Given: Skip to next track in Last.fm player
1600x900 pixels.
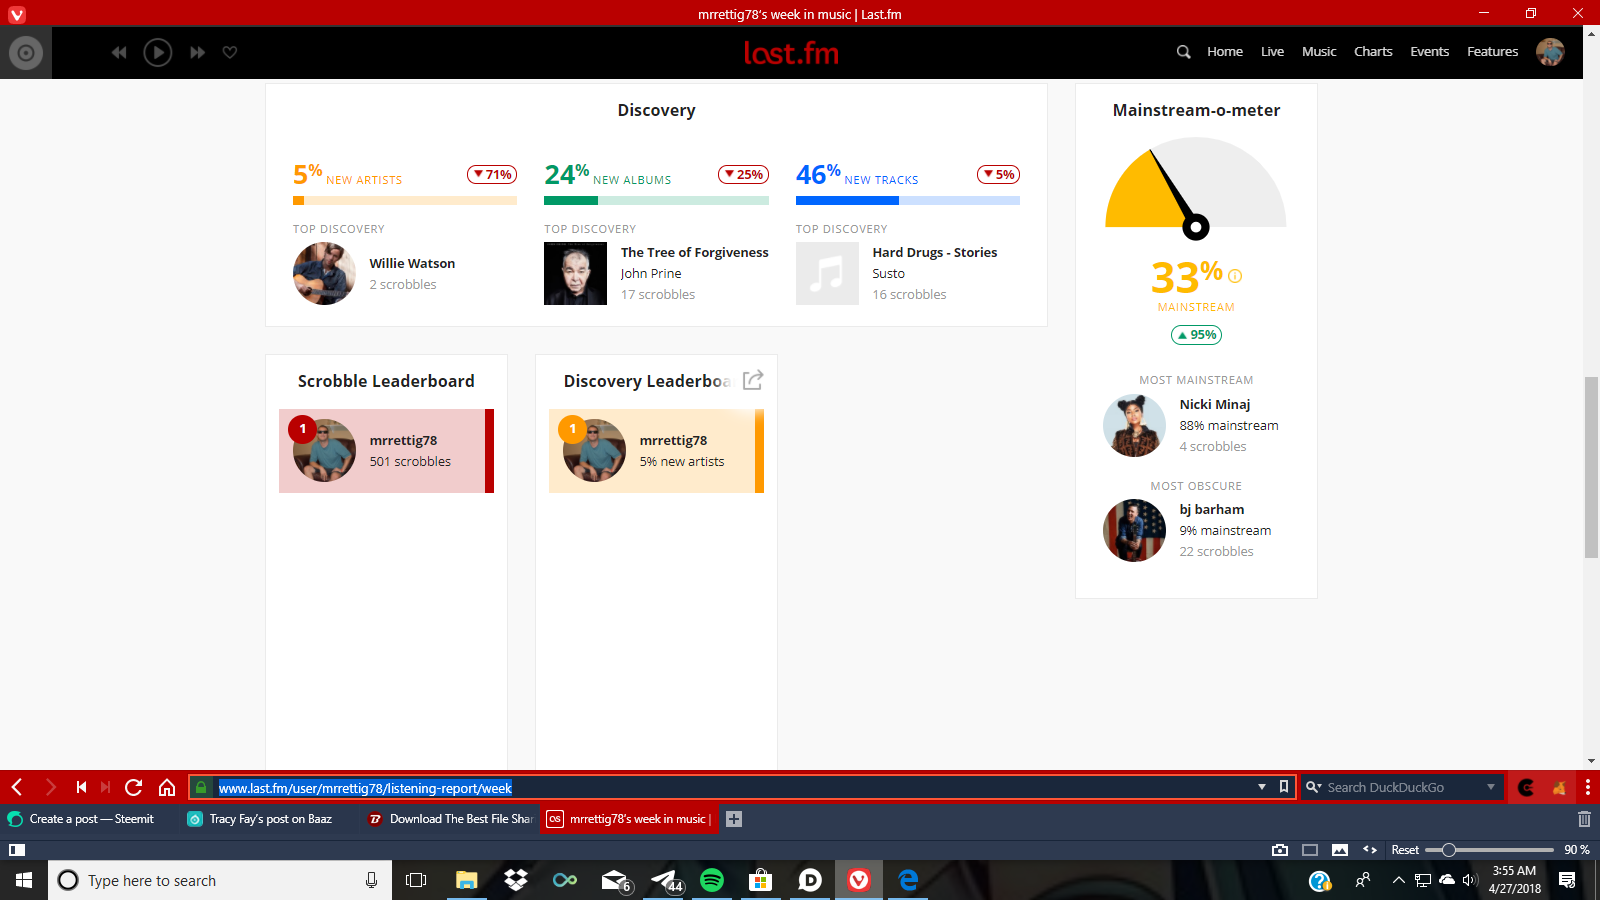Looking at the screenshot, I should coord(197,52).
